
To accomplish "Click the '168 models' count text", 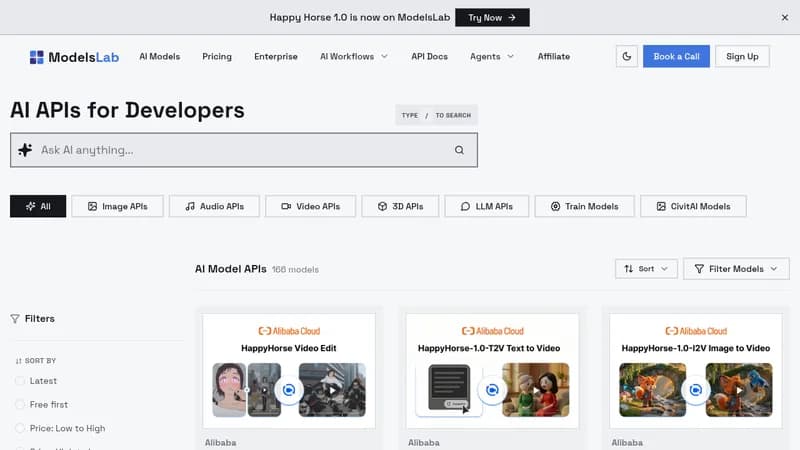I will point(295,269).
